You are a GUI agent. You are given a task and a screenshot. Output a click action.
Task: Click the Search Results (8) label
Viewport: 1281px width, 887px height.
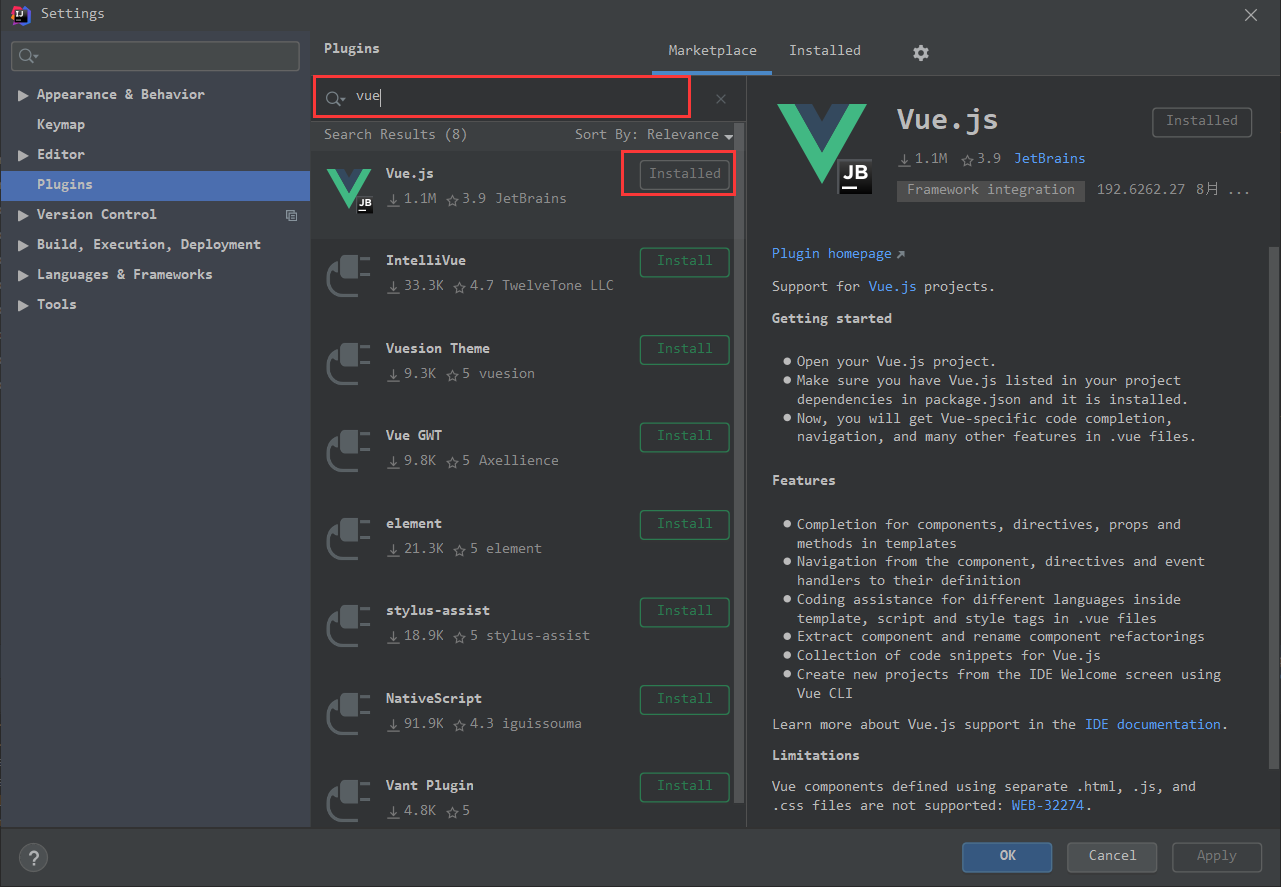point(395,135)
